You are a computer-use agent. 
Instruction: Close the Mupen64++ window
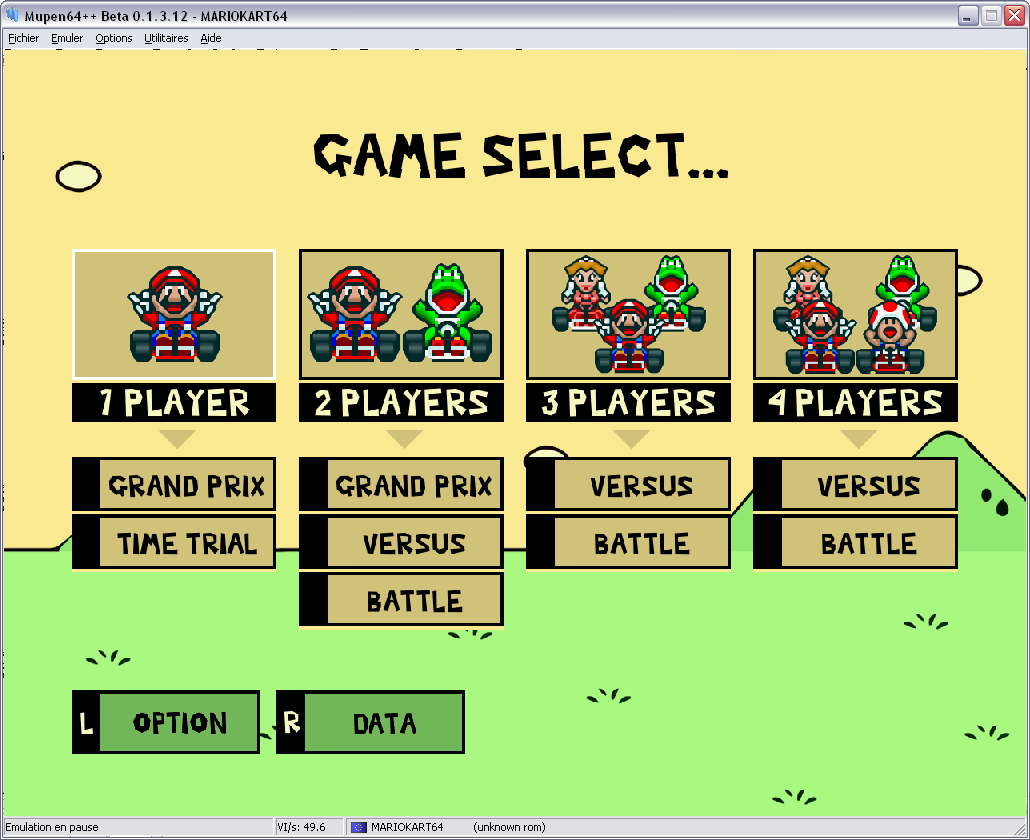coord(1014,15)
